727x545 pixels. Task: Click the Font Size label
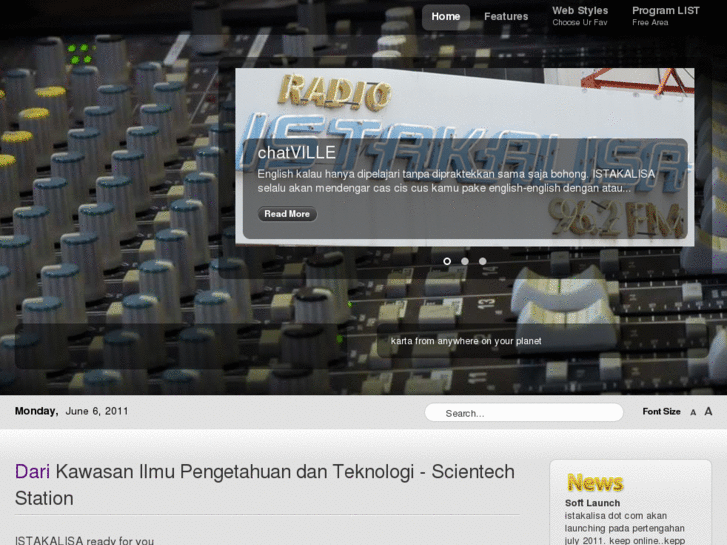(661, 411)
